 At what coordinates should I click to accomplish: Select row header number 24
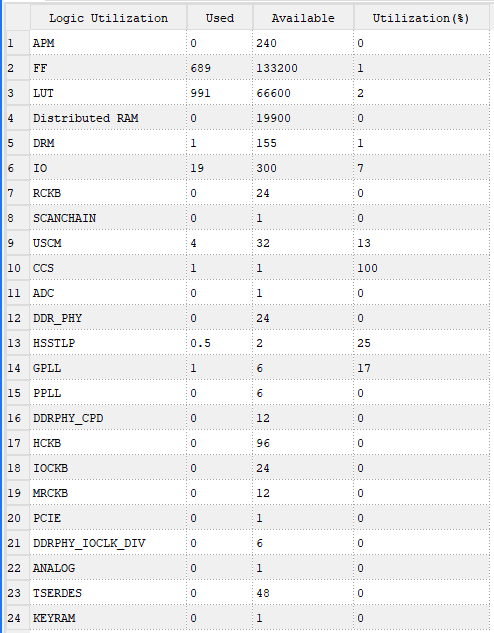pyautogui.click(x=18, y=618)
